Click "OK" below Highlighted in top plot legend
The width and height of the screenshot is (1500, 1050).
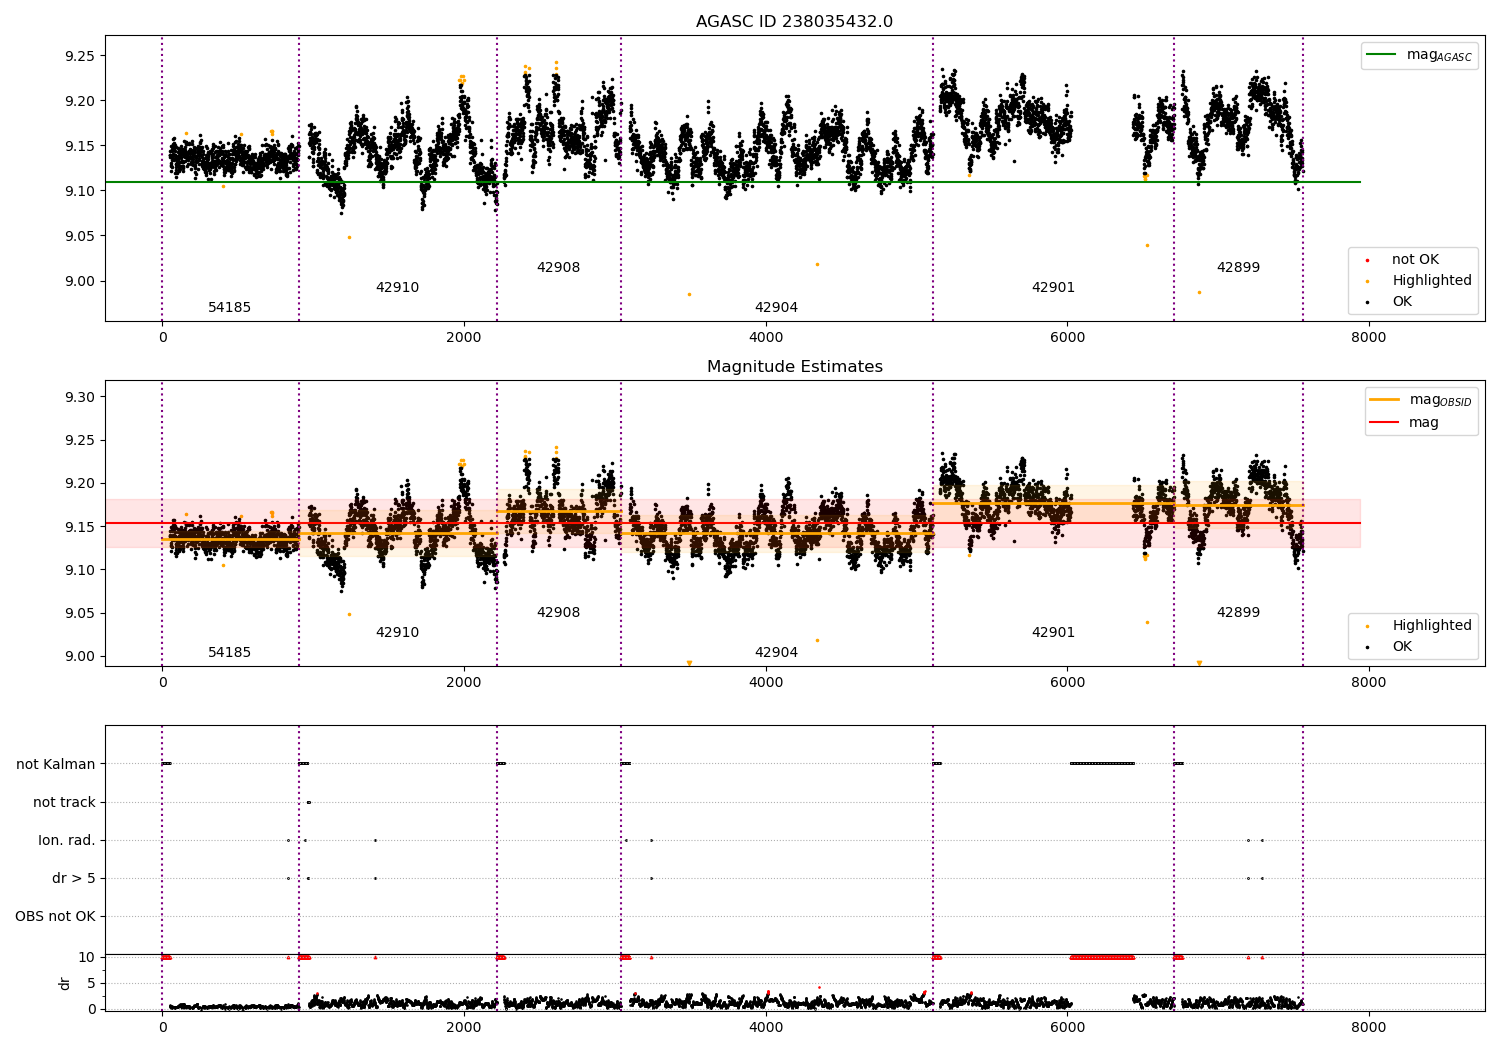(1402, 302)
